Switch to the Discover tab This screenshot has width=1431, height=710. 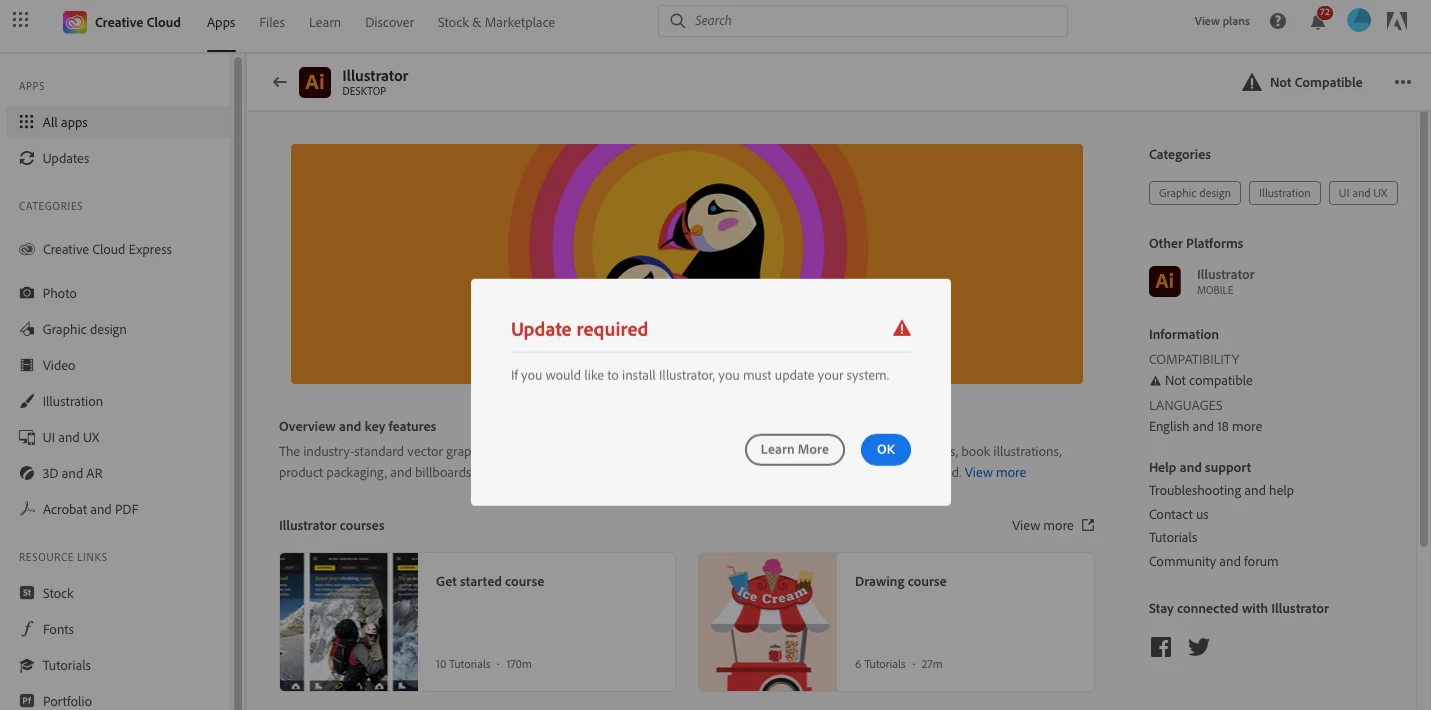(x=390, y=22)
